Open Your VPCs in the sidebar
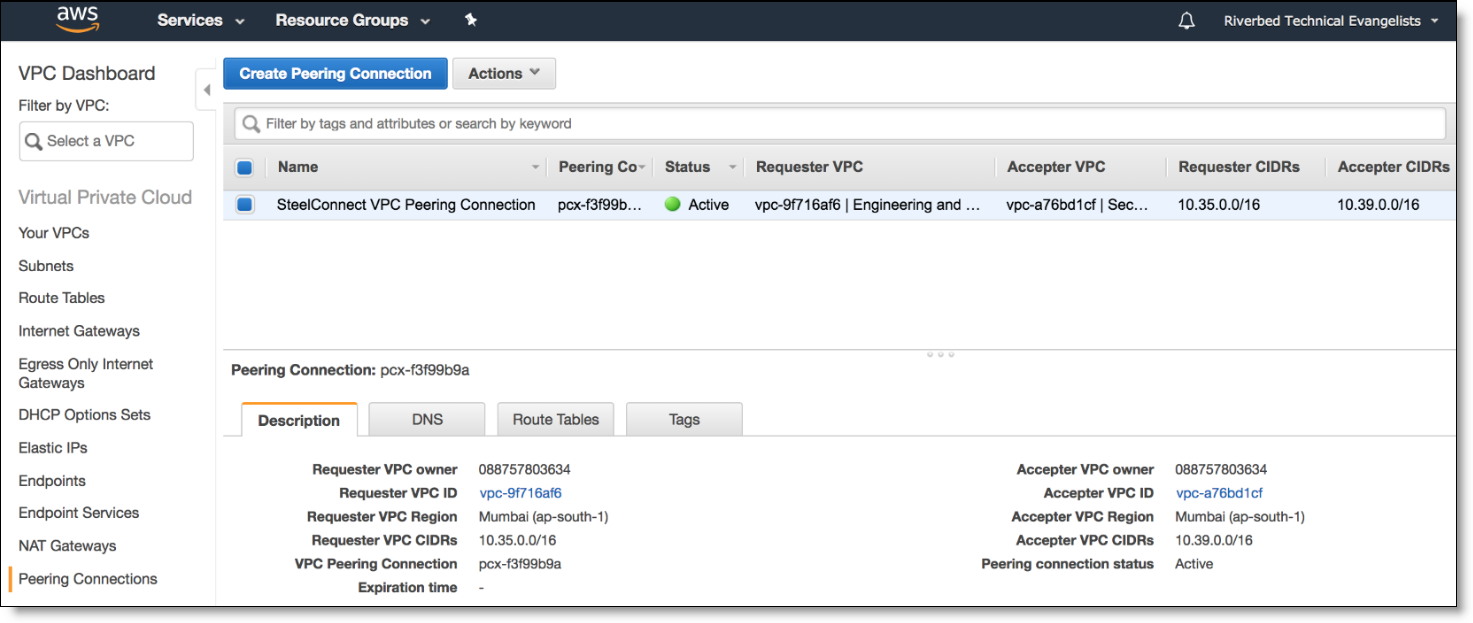Image resolution: width=1473 pixels, height=623 pixels. (54, 233)
